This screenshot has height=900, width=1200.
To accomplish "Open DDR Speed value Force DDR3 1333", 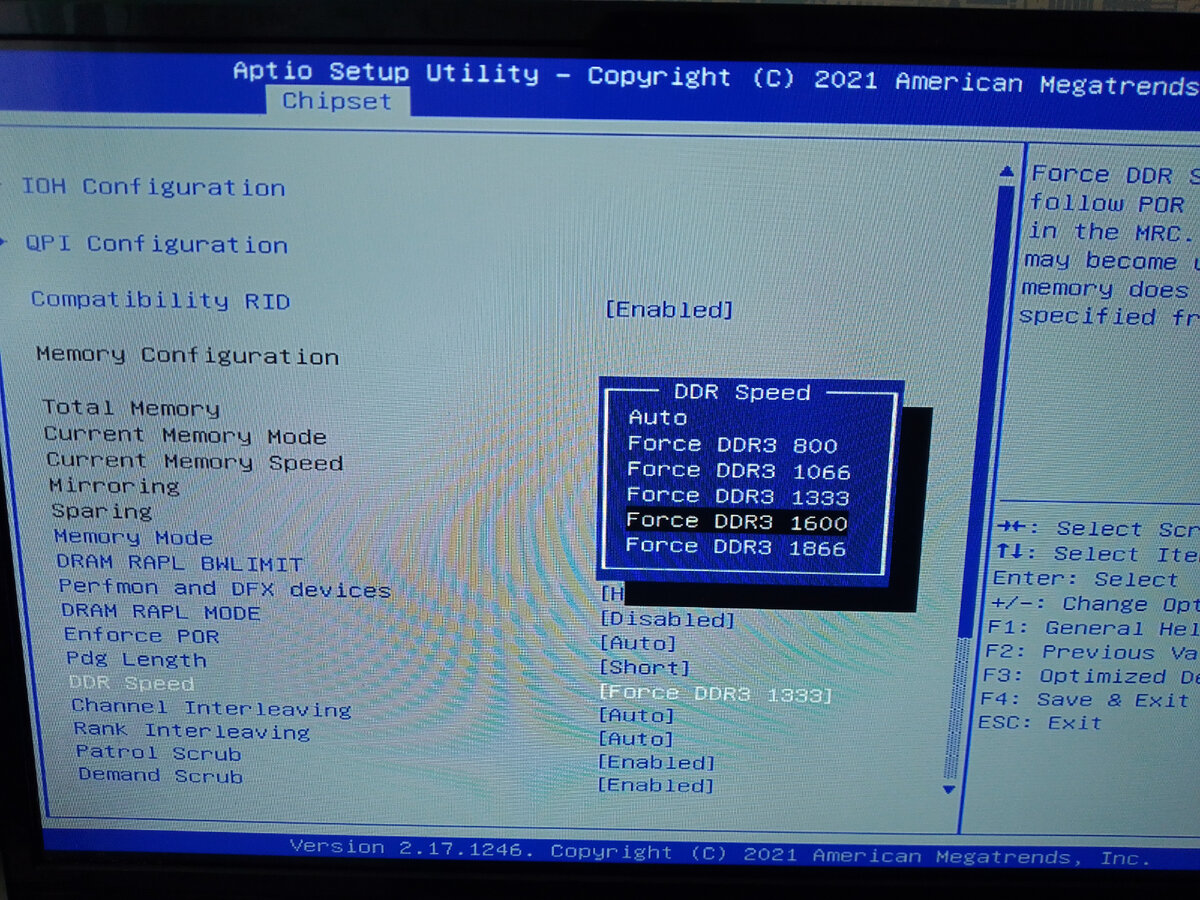I will [715, 693].
